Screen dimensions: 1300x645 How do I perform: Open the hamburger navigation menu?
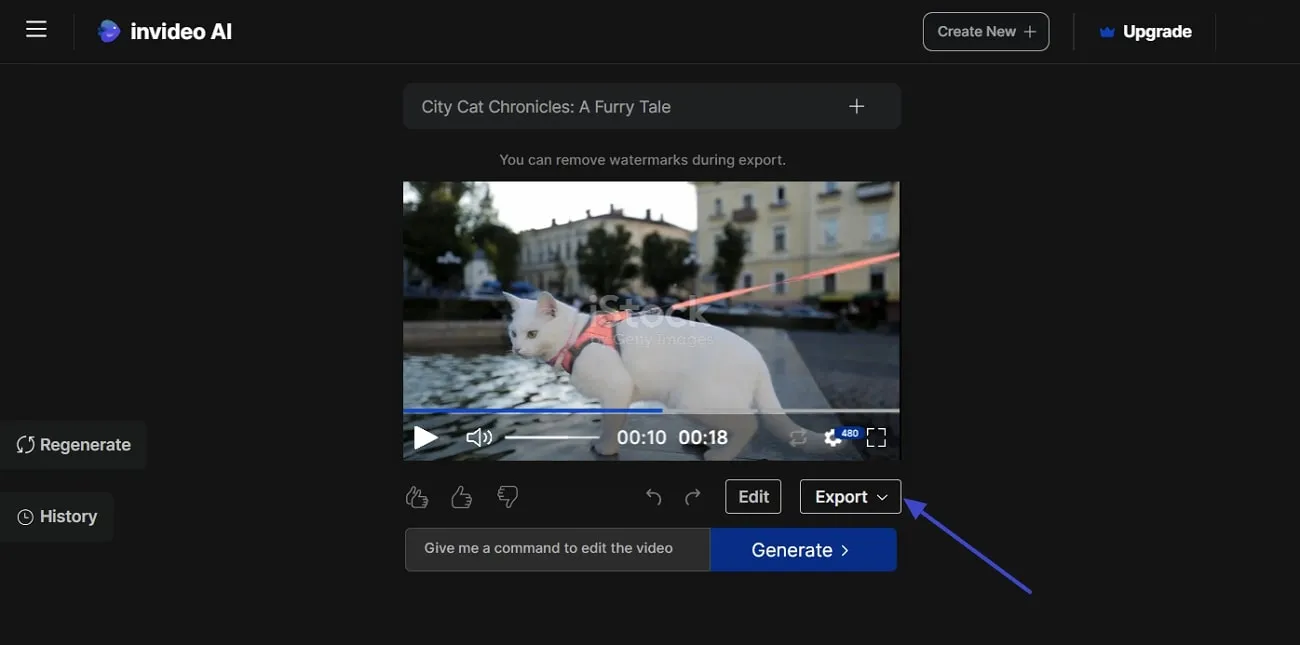click(x=36, y=29)
